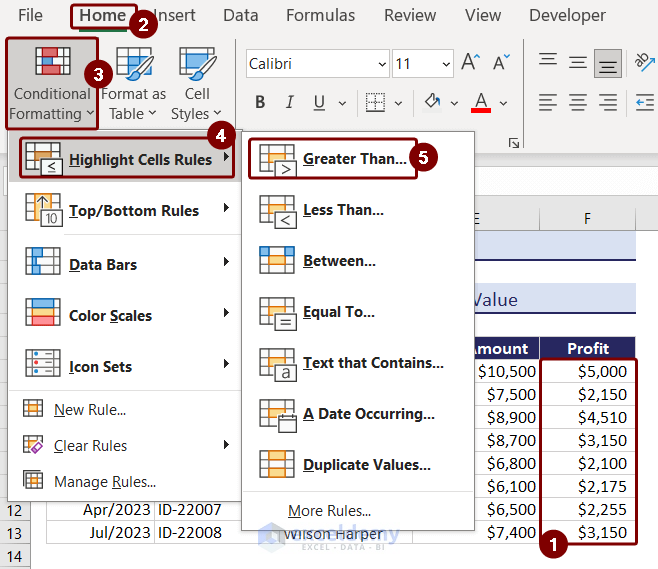This screenshot has height=569, width=658.
Task: Select Duplicate Values rule
Action: (x=358, y=465)
